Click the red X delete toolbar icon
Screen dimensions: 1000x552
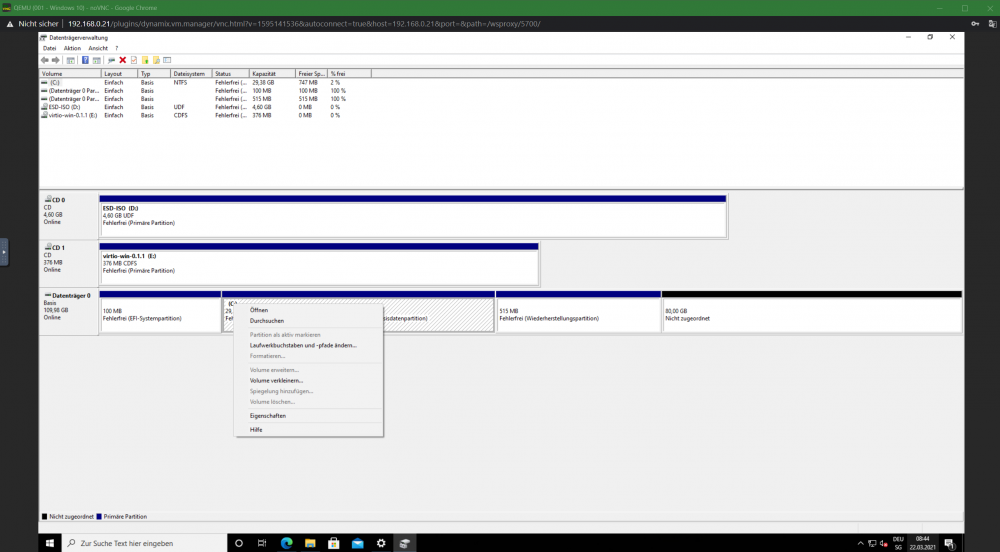[x=122, y=60]
